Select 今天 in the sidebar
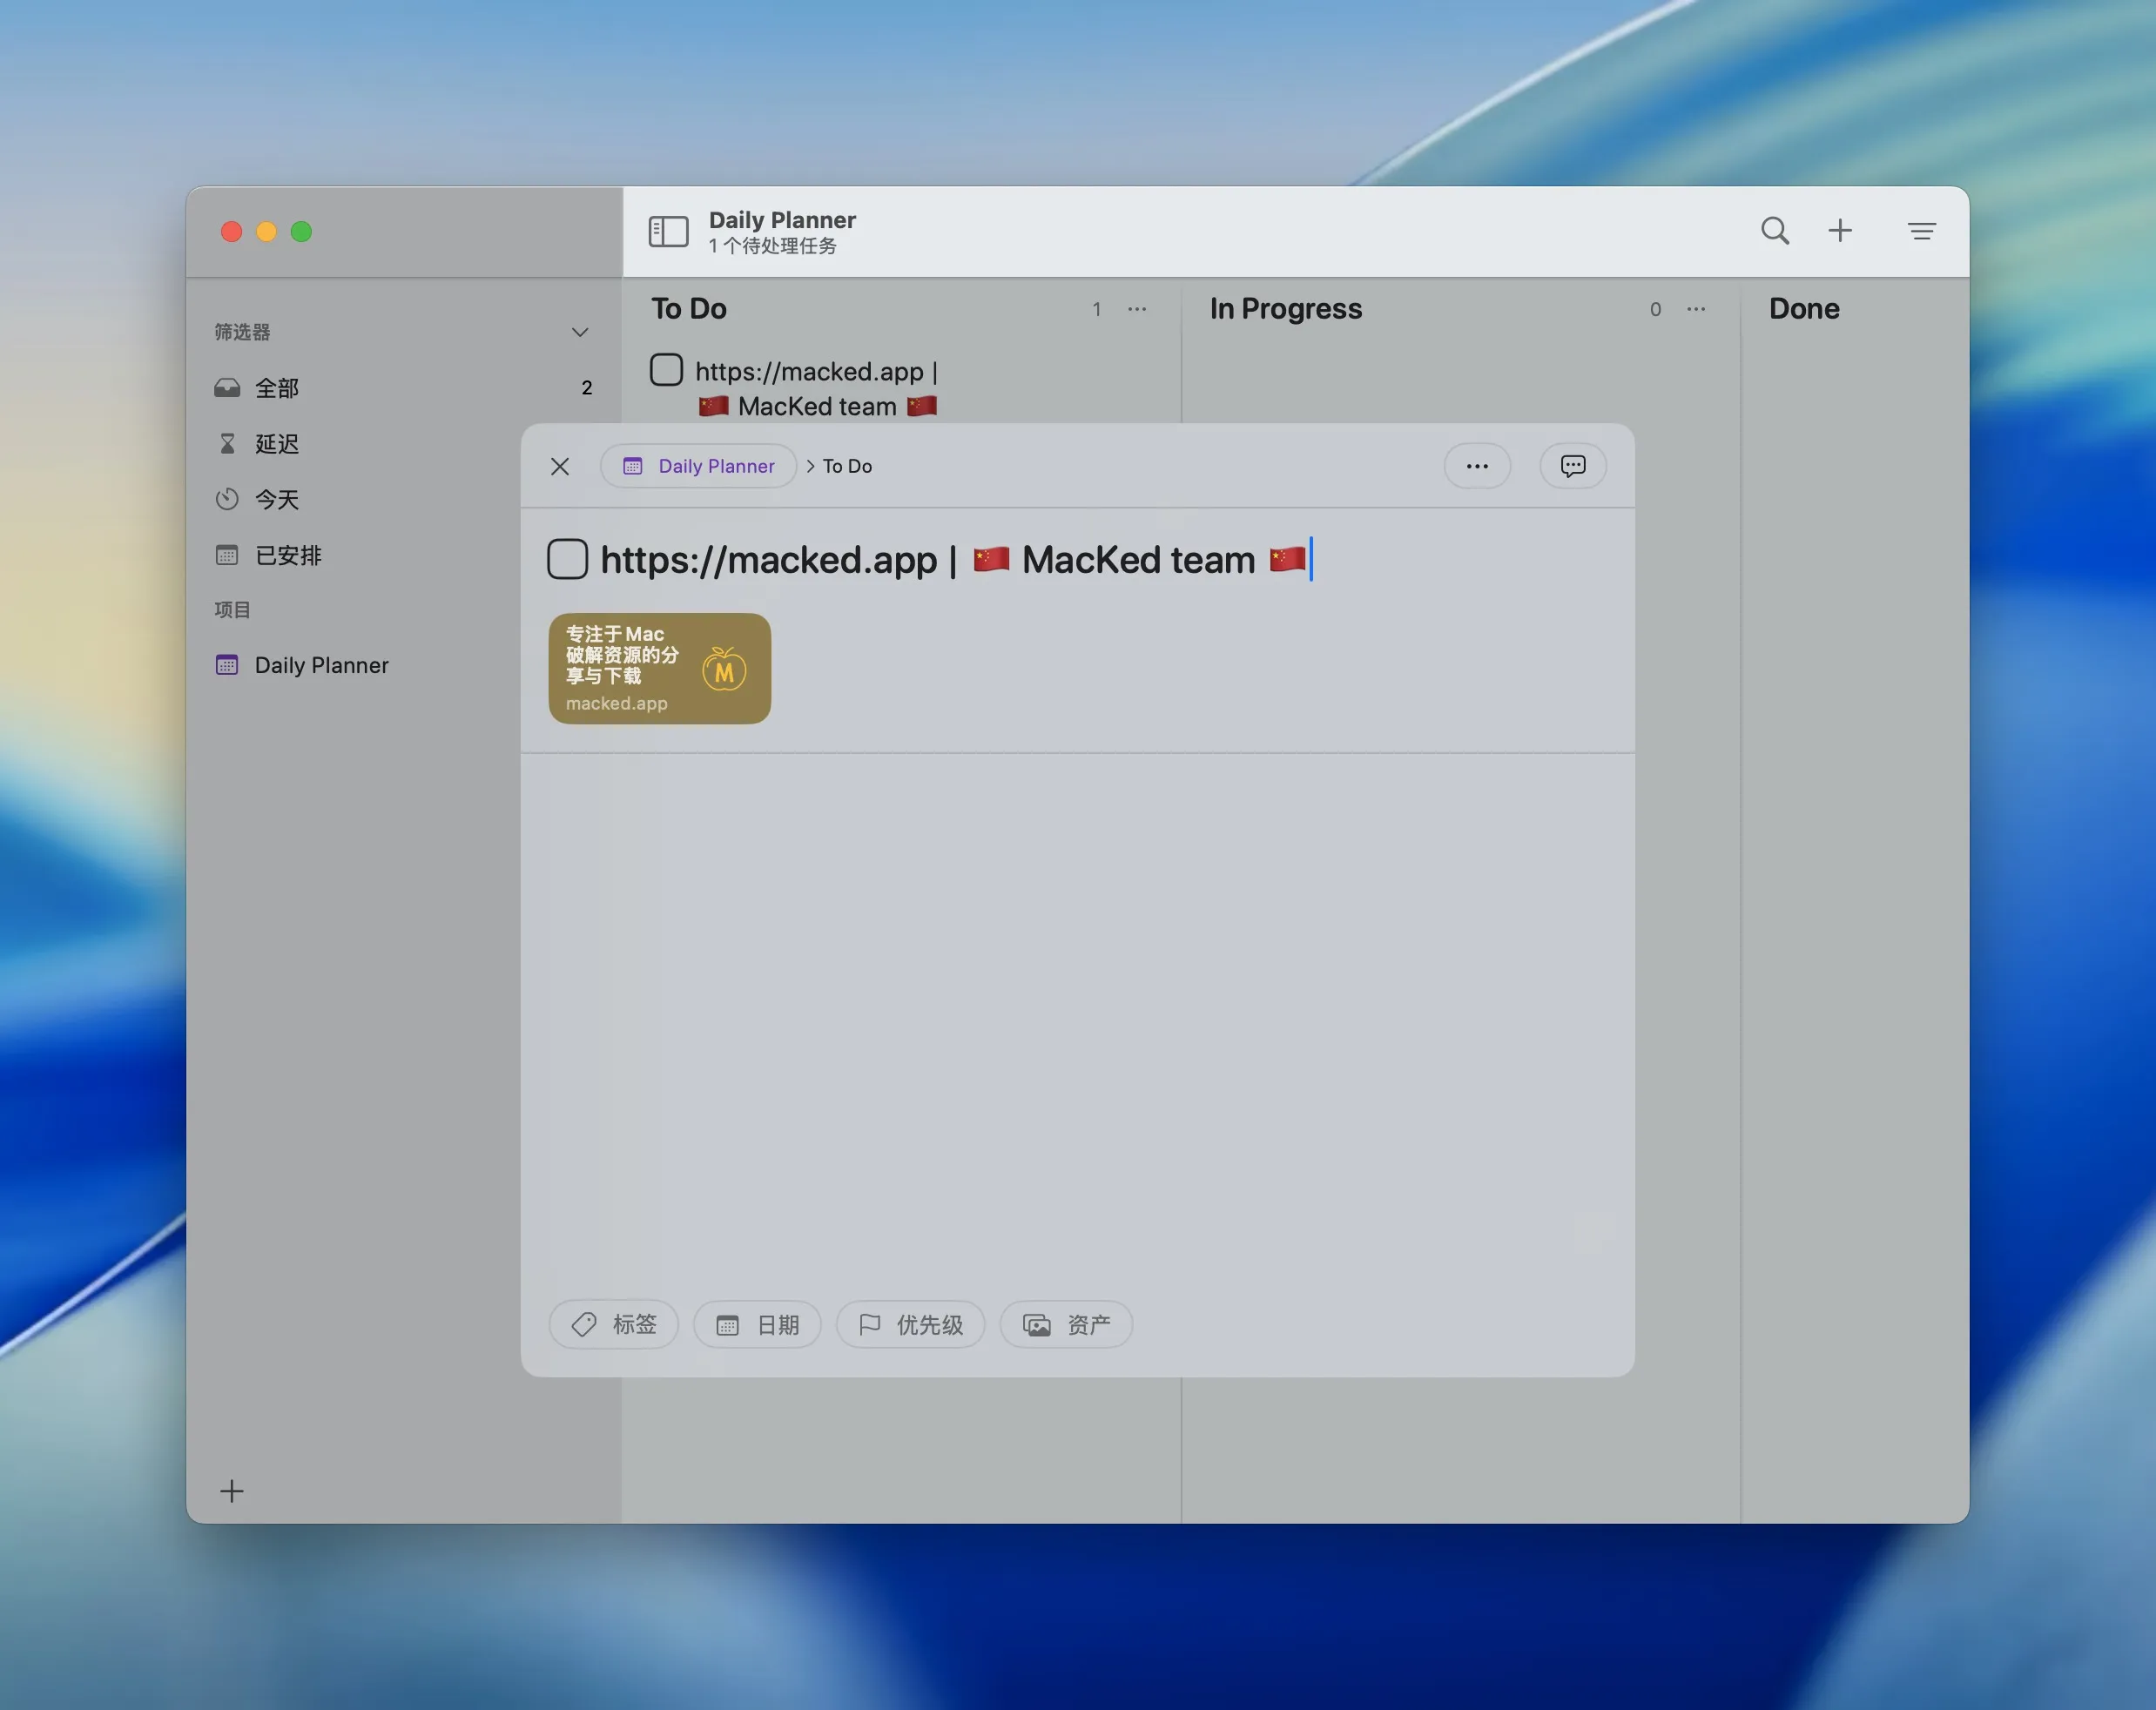Viewport: 2156px width, 1710px height. tap(276, 499)
